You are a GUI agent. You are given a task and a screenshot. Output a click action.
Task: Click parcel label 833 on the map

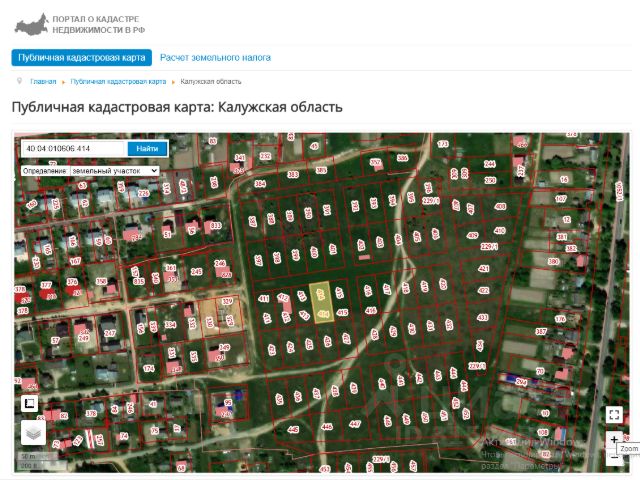pos(216,225)
